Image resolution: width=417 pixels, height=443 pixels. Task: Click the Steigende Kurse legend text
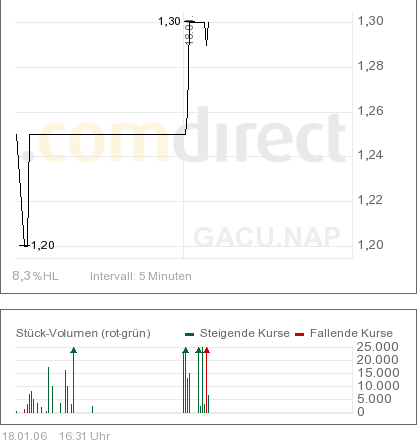[245, 333]
